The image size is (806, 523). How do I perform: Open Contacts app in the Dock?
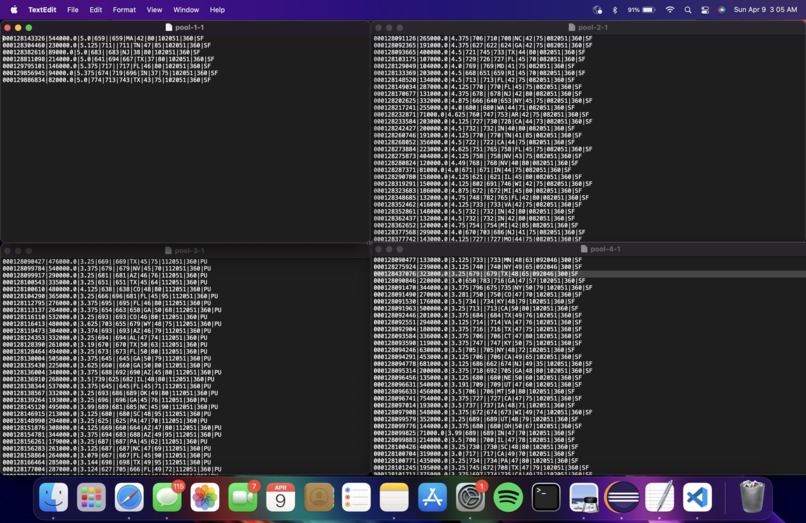[x=319, y=497]
